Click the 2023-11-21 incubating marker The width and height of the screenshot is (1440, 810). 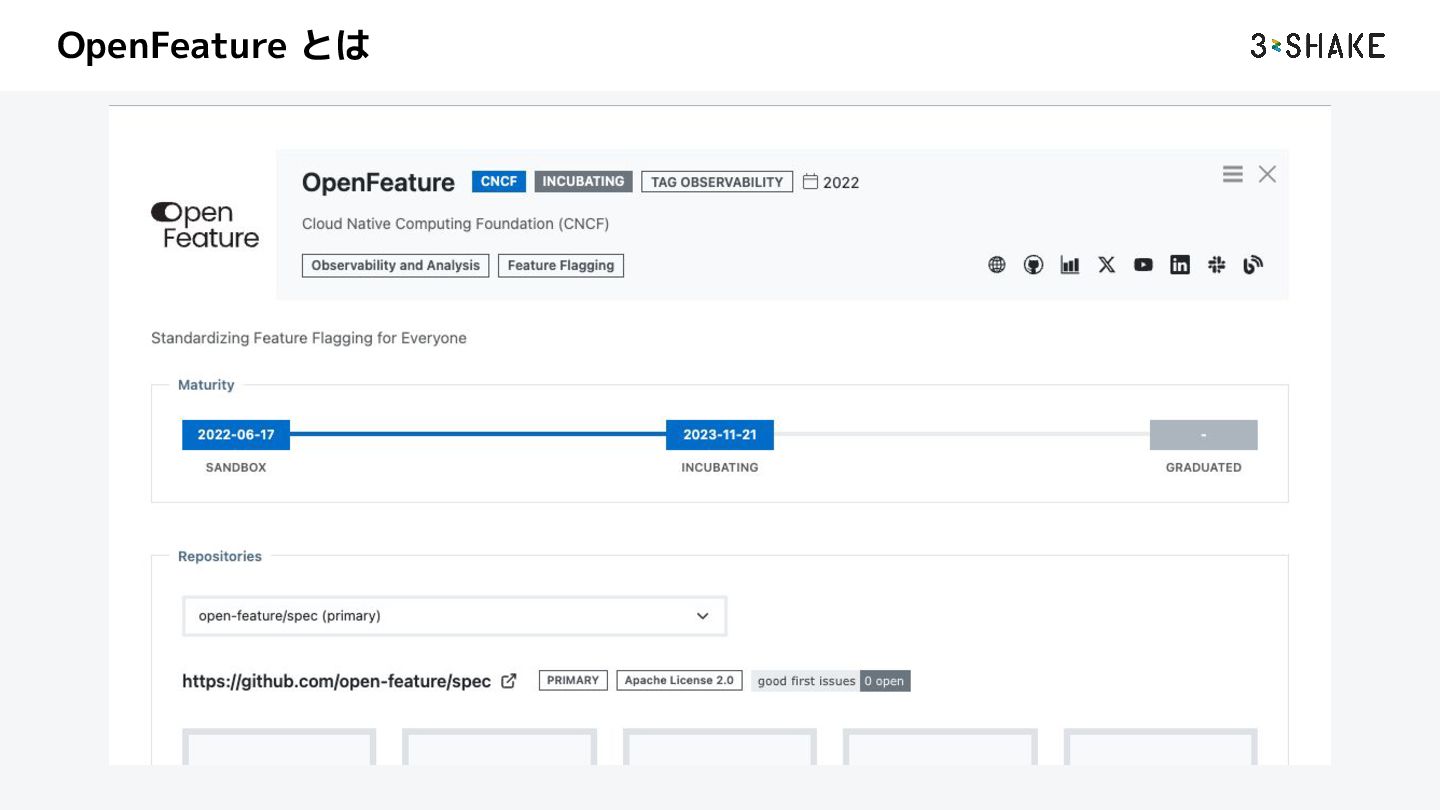[720, 435]
